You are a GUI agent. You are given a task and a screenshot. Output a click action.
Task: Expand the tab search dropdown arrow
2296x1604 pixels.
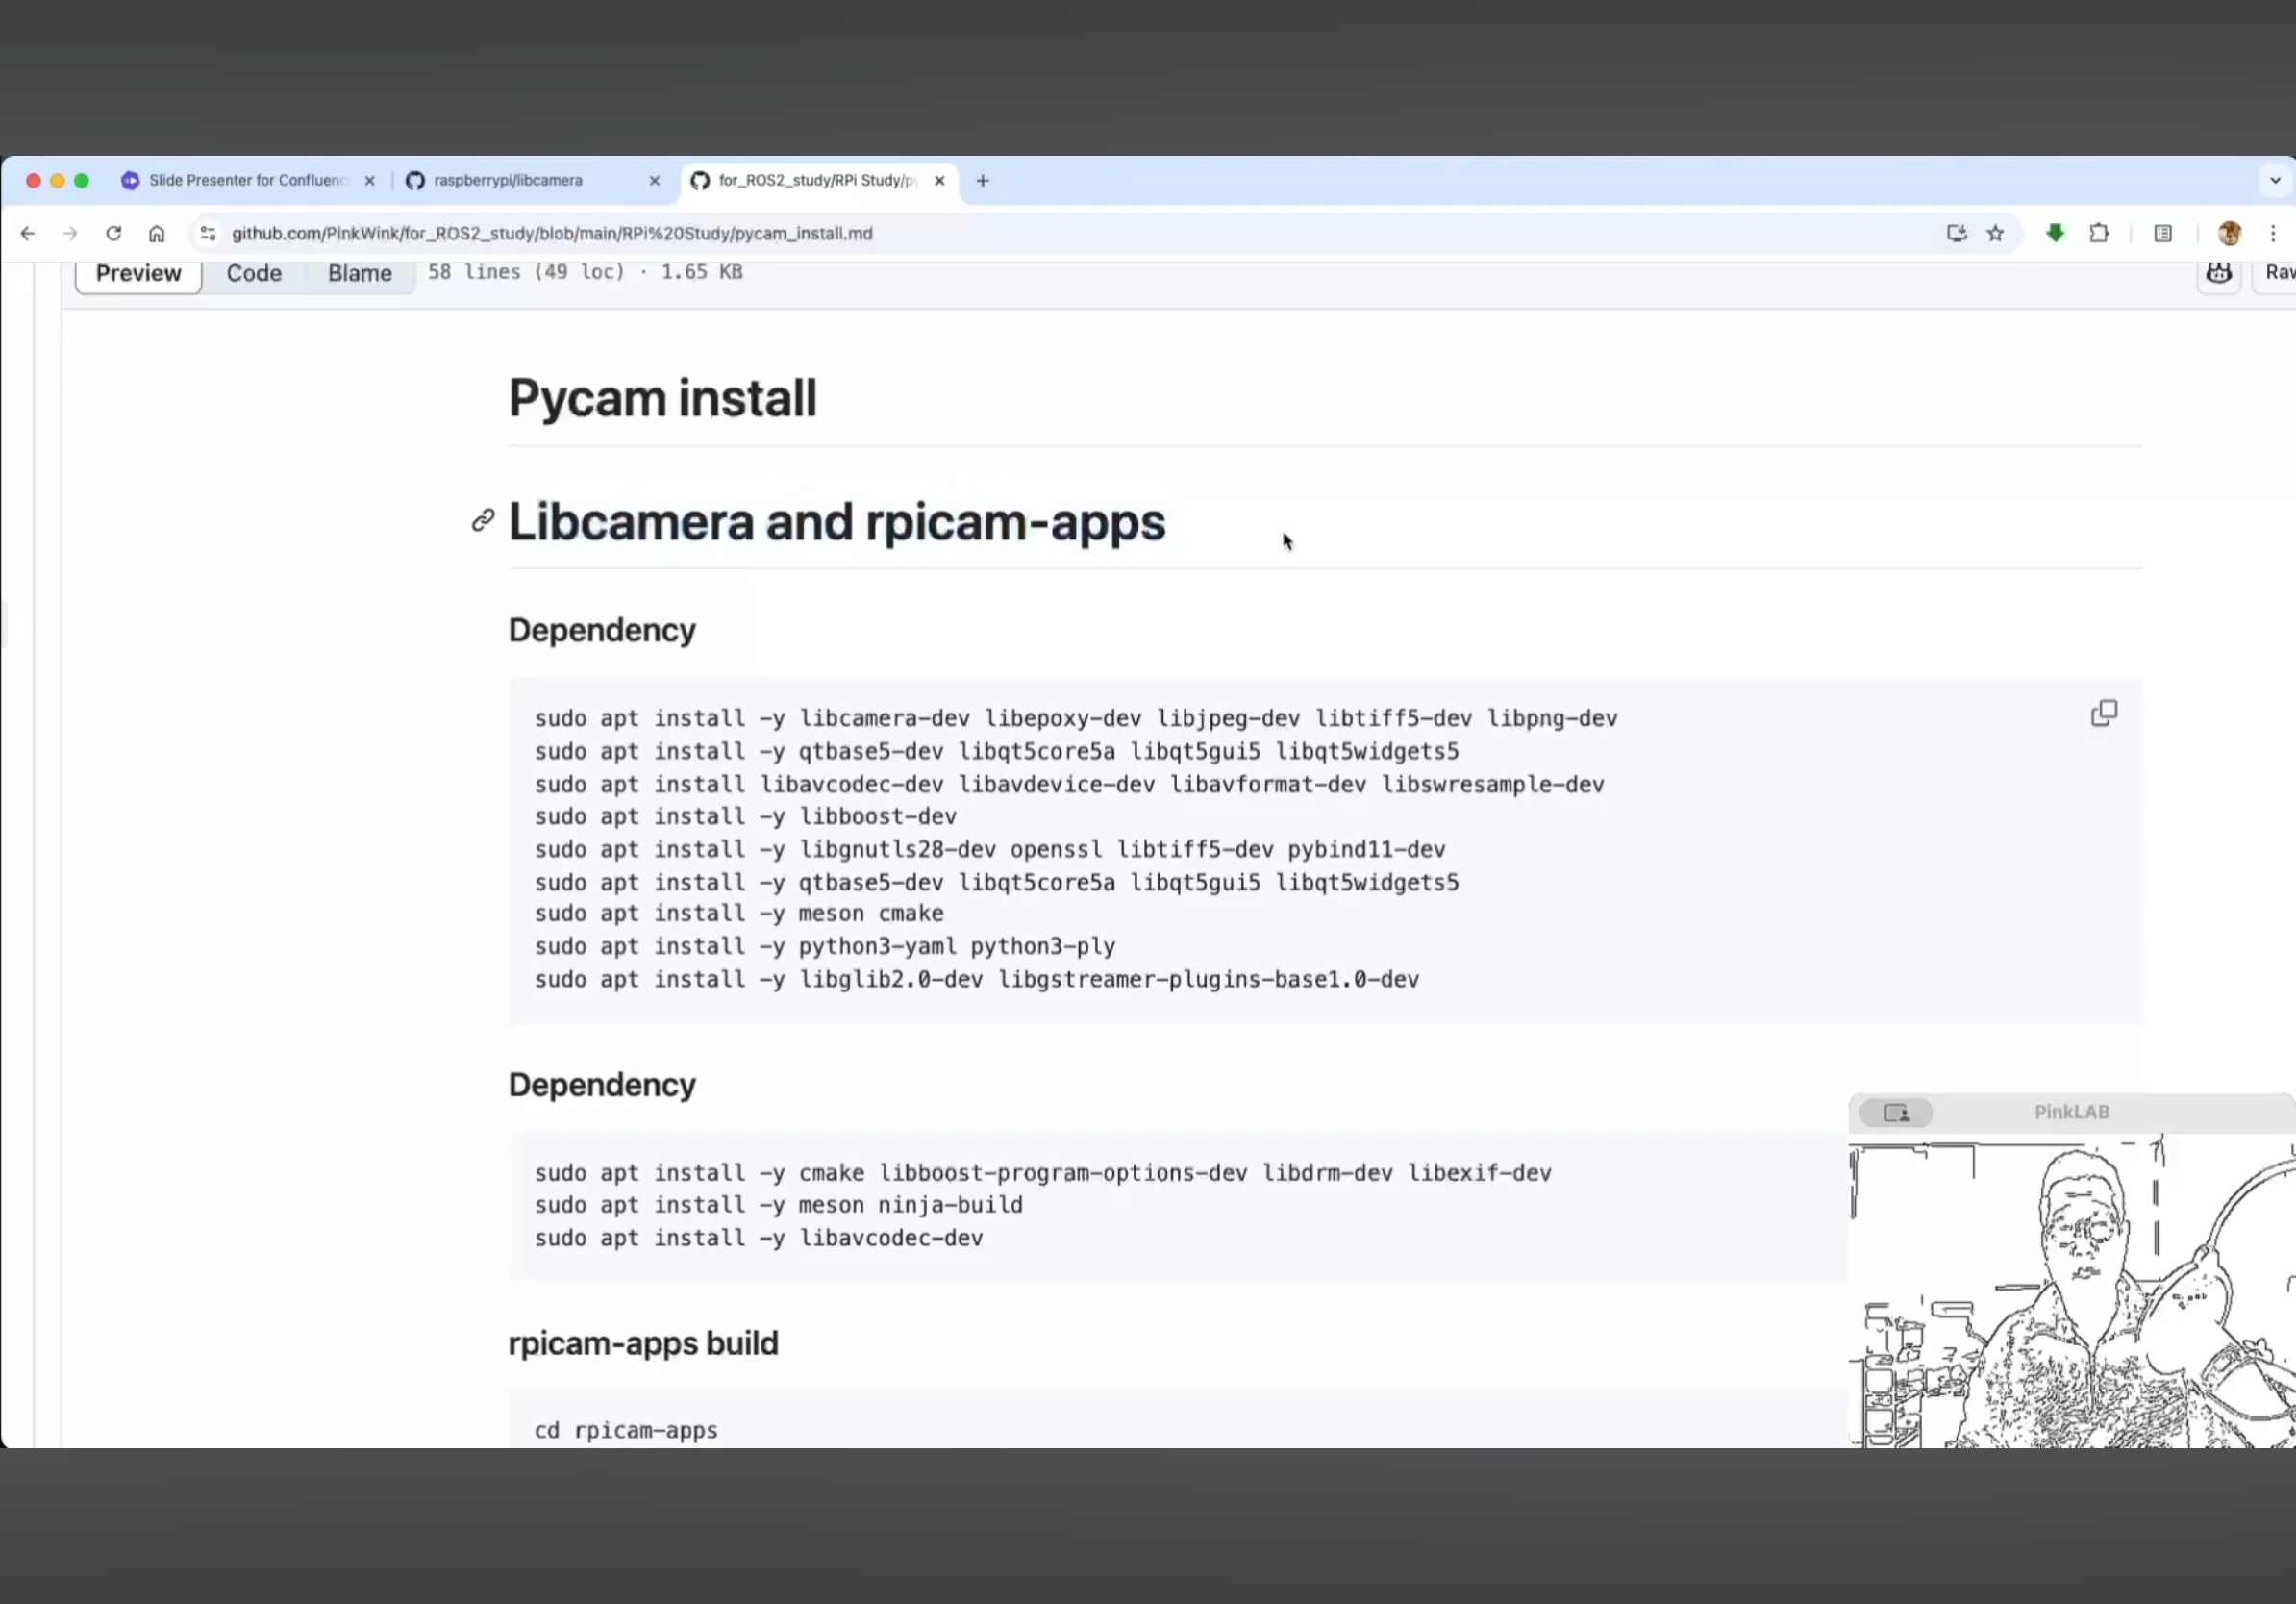[x=2275, y=181]
